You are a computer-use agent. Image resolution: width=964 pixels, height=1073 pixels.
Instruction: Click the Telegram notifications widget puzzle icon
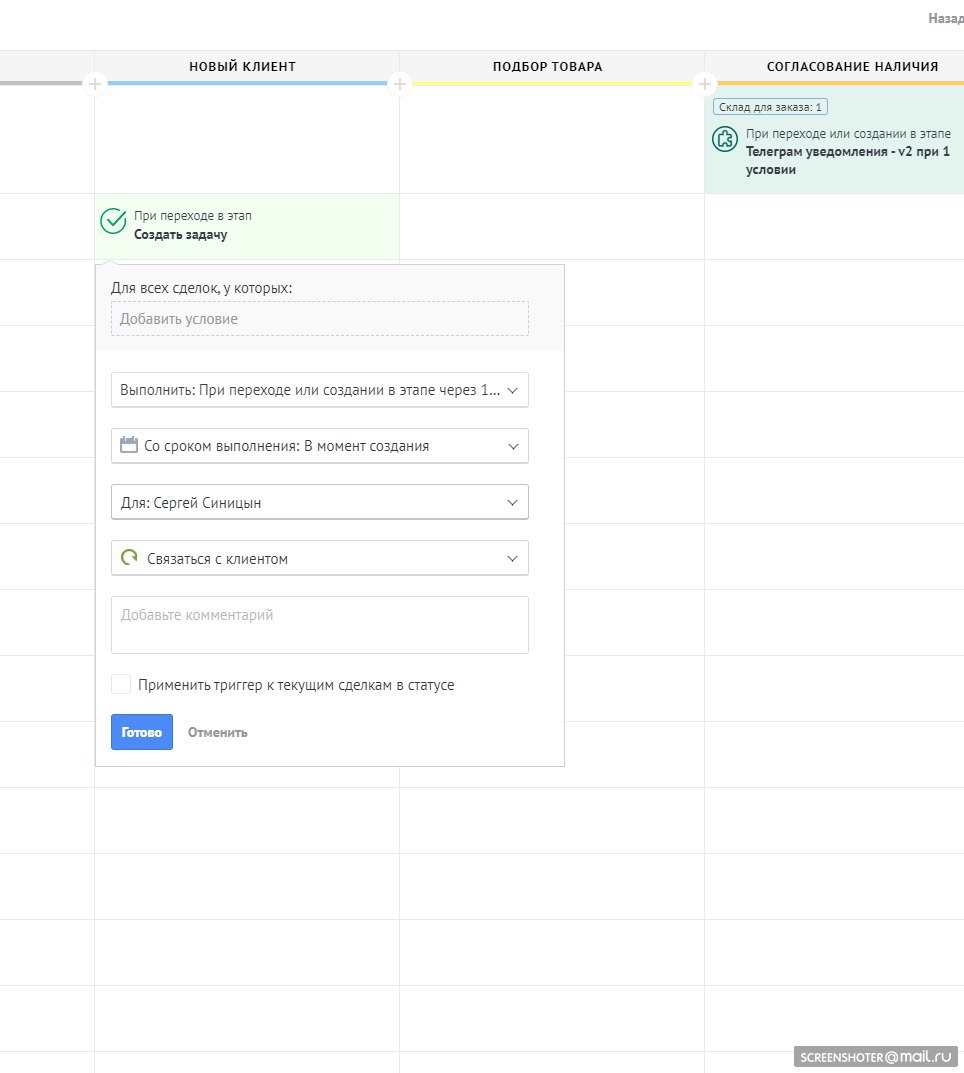pos(725,139)
